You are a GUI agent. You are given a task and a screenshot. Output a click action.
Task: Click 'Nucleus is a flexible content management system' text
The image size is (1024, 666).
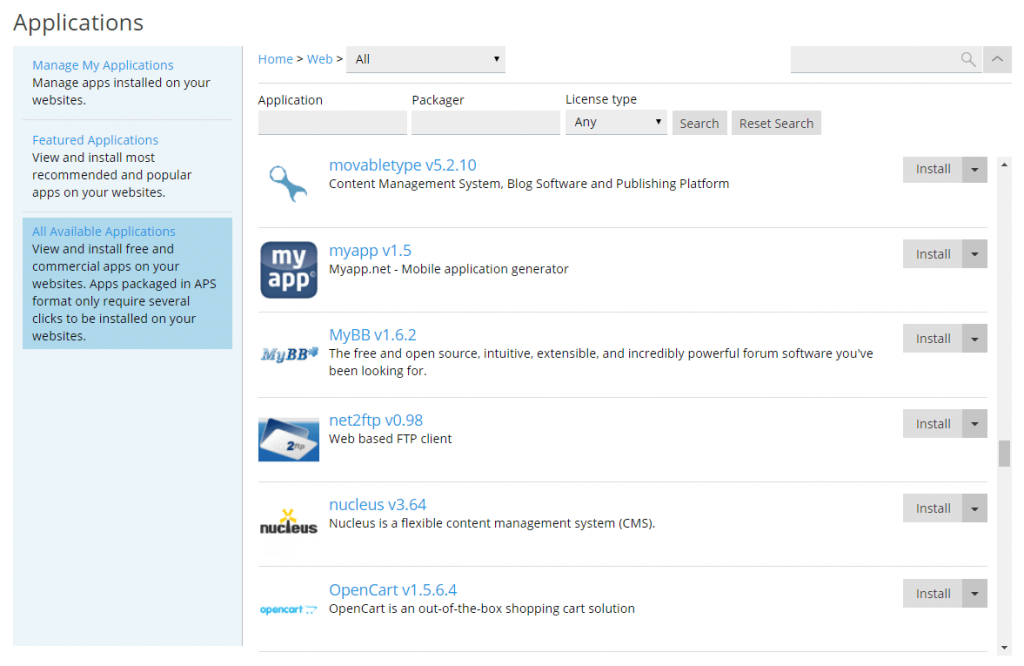(492, 524)
